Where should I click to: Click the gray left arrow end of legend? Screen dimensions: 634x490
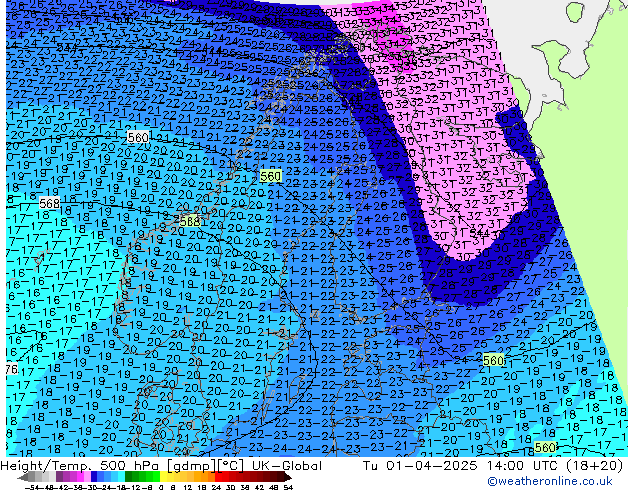23,478
